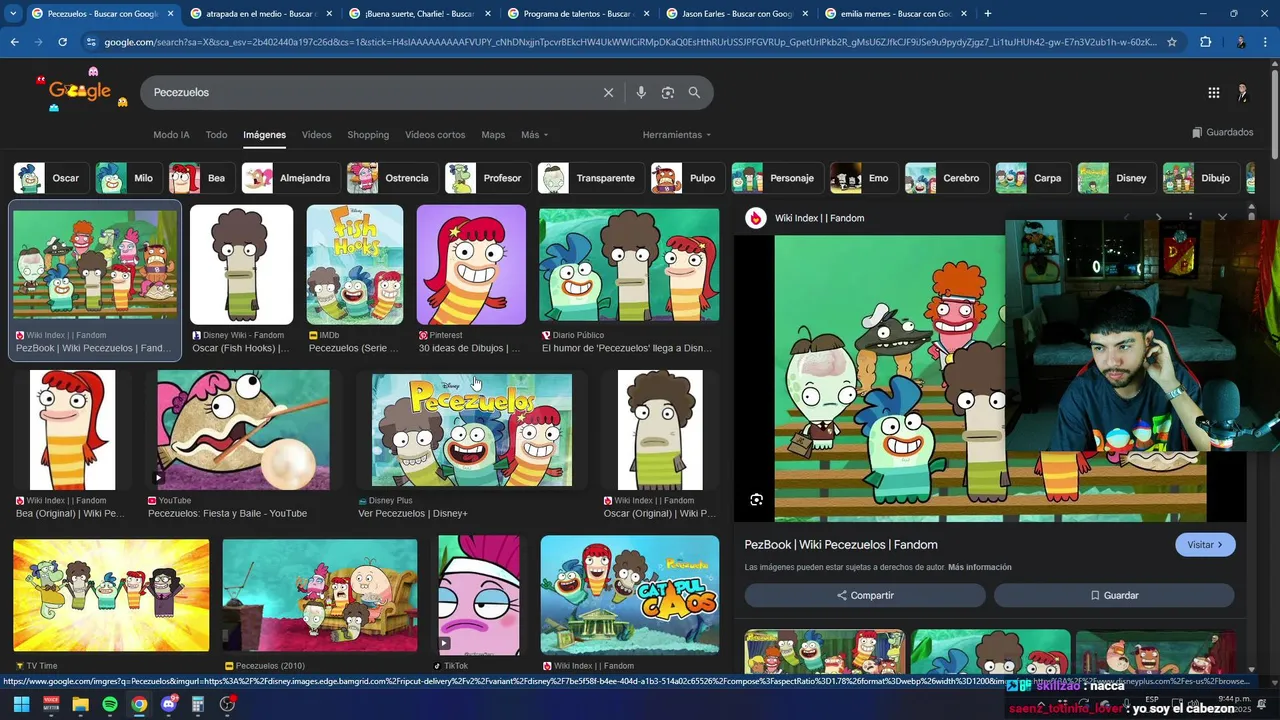
Task: Go back with the browser back arrow
Action: click(14, 42)
